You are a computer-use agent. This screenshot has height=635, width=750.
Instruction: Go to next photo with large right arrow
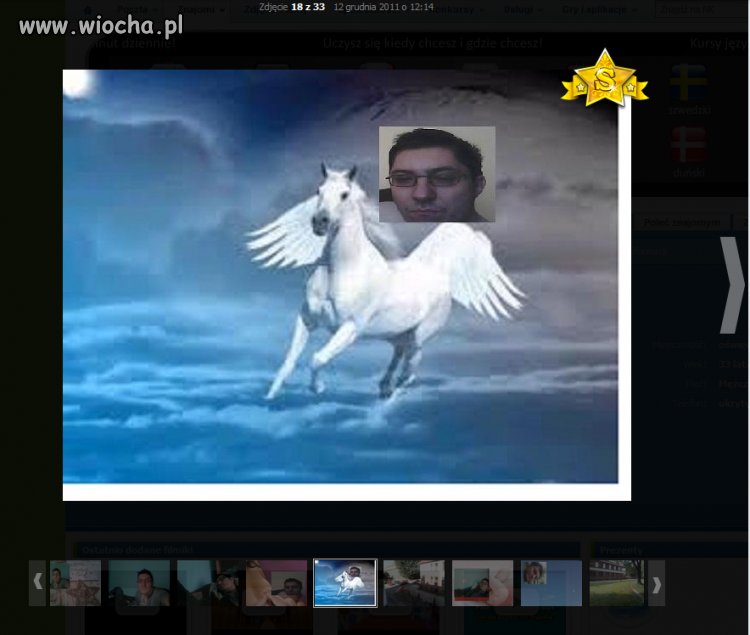733,285
